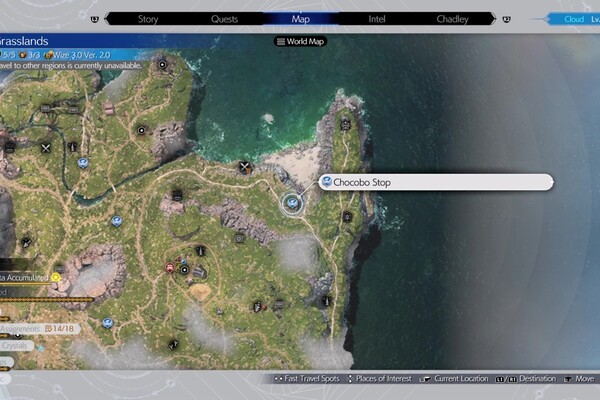Viewport: 600px width, 400px height.
Task: Select the Cloud character tab
Action: pos(573,19)
